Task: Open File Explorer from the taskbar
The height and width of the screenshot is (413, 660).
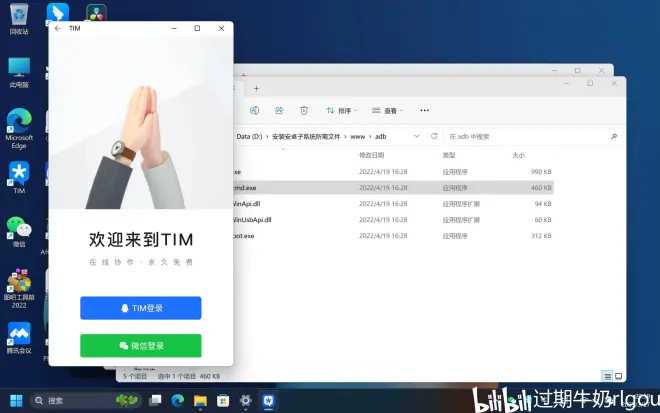Action: 200,400
